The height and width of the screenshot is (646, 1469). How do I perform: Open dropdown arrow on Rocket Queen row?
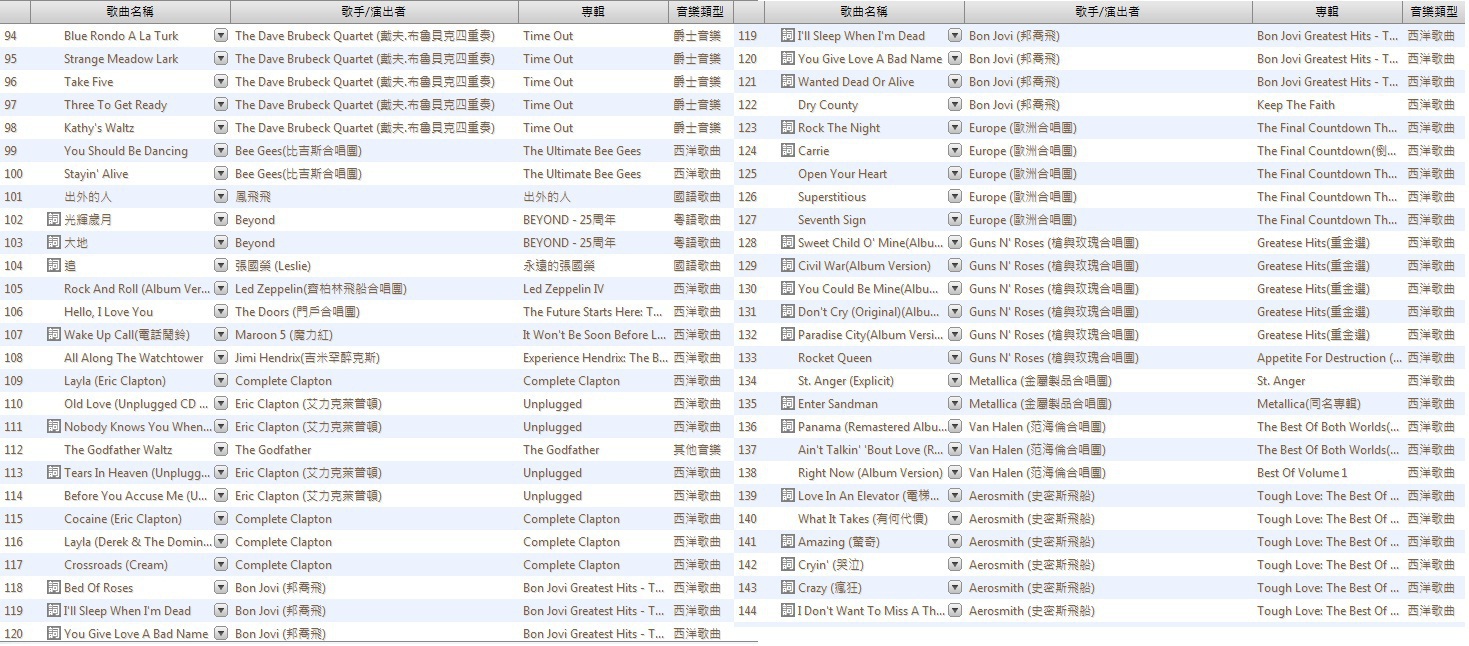(x=955, y=357)
